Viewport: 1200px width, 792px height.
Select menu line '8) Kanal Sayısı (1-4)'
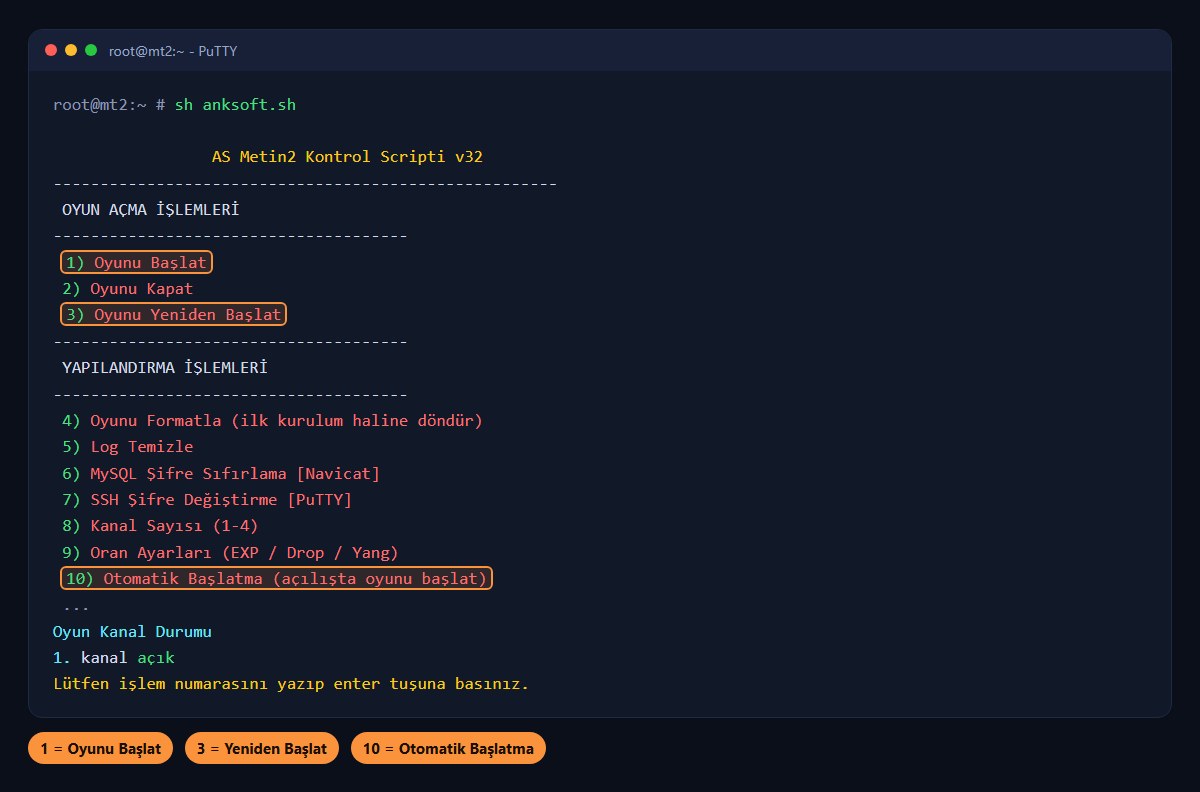160,526
